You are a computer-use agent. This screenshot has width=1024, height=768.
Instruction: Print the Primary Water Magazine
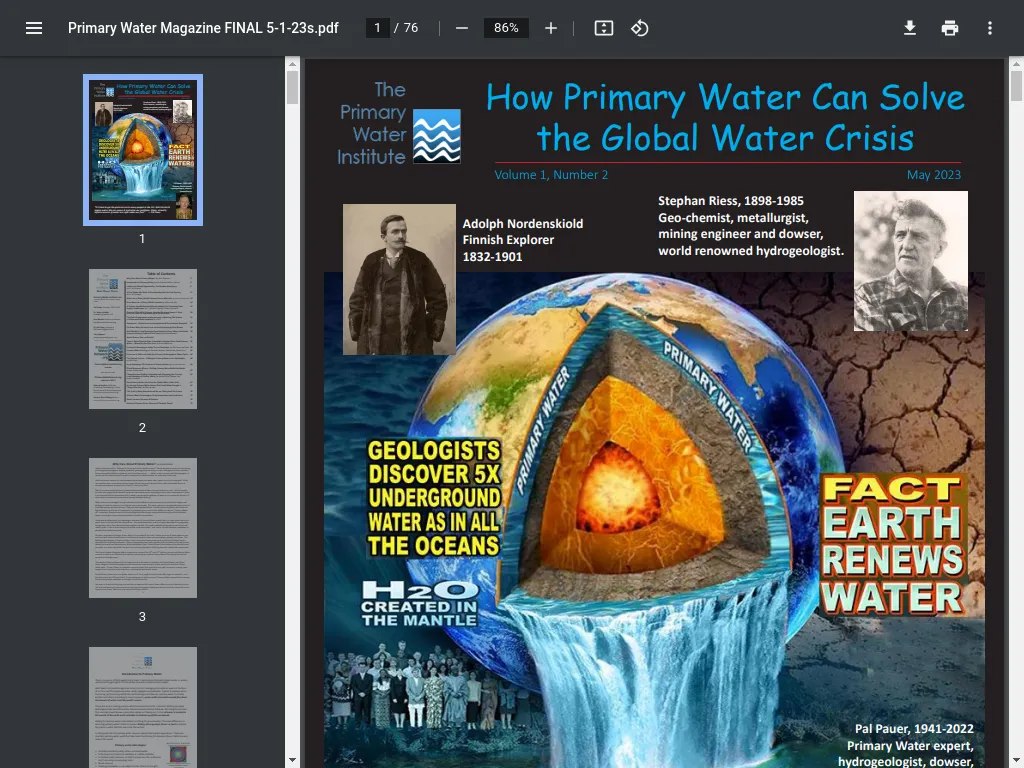(x=950, y=28)
